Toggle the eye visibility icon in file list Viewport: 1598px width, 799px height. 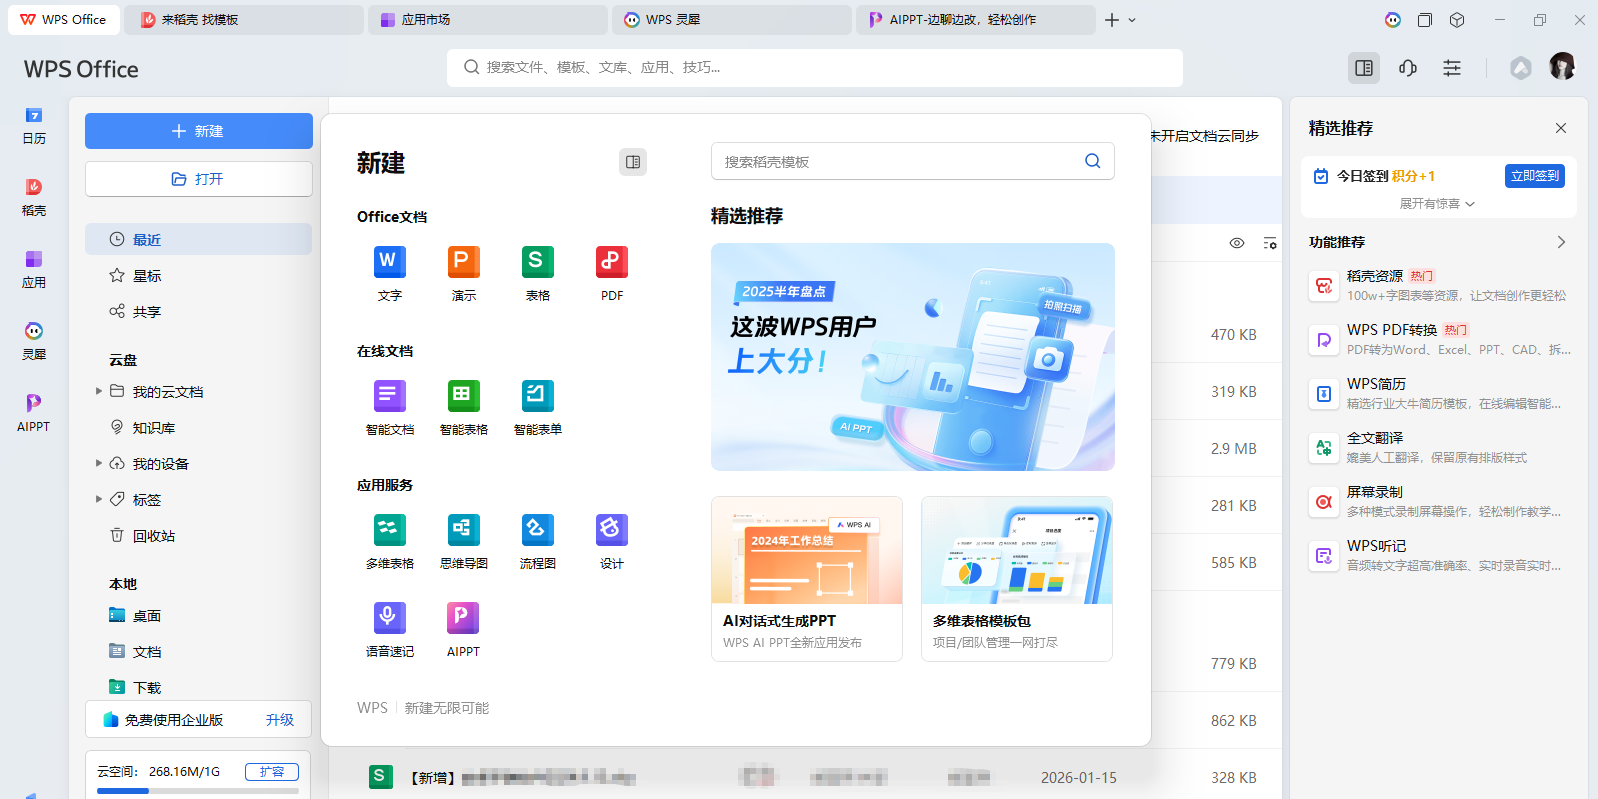tap(1237, 243)
